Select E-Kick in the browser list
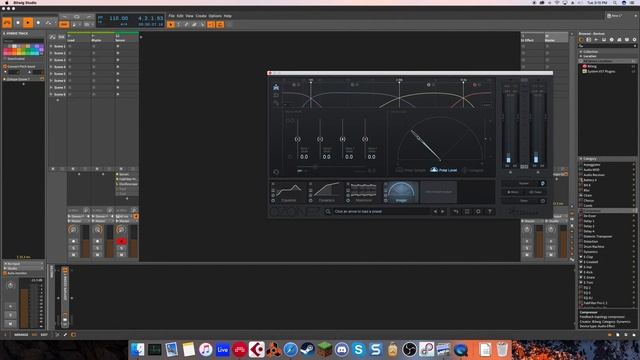640x360 pixels. (607, 272)
